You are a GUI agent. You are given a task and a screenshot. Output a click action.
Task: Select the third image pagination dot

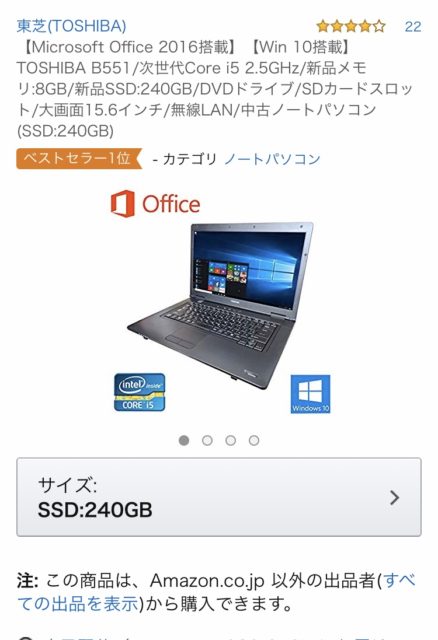click(x=231, y=440)
